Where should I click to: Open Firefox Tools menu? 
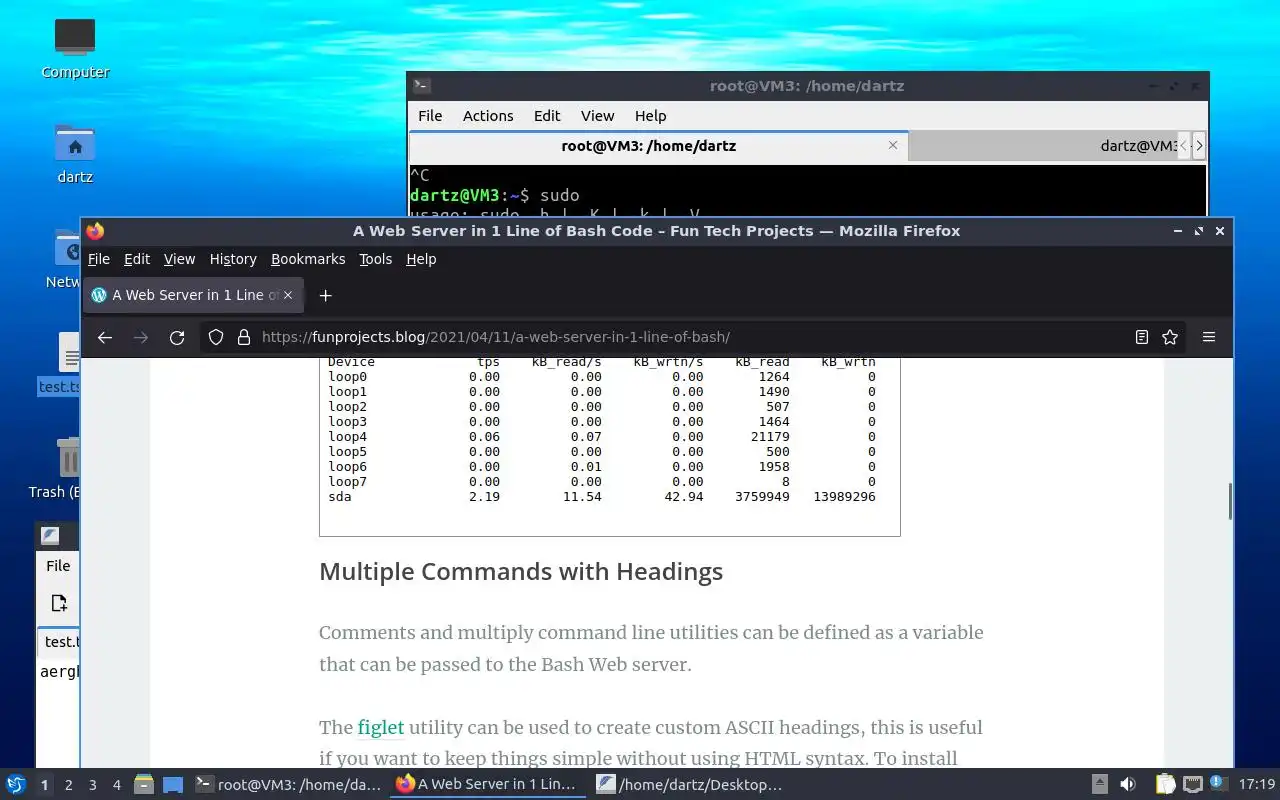pos(376,259)
